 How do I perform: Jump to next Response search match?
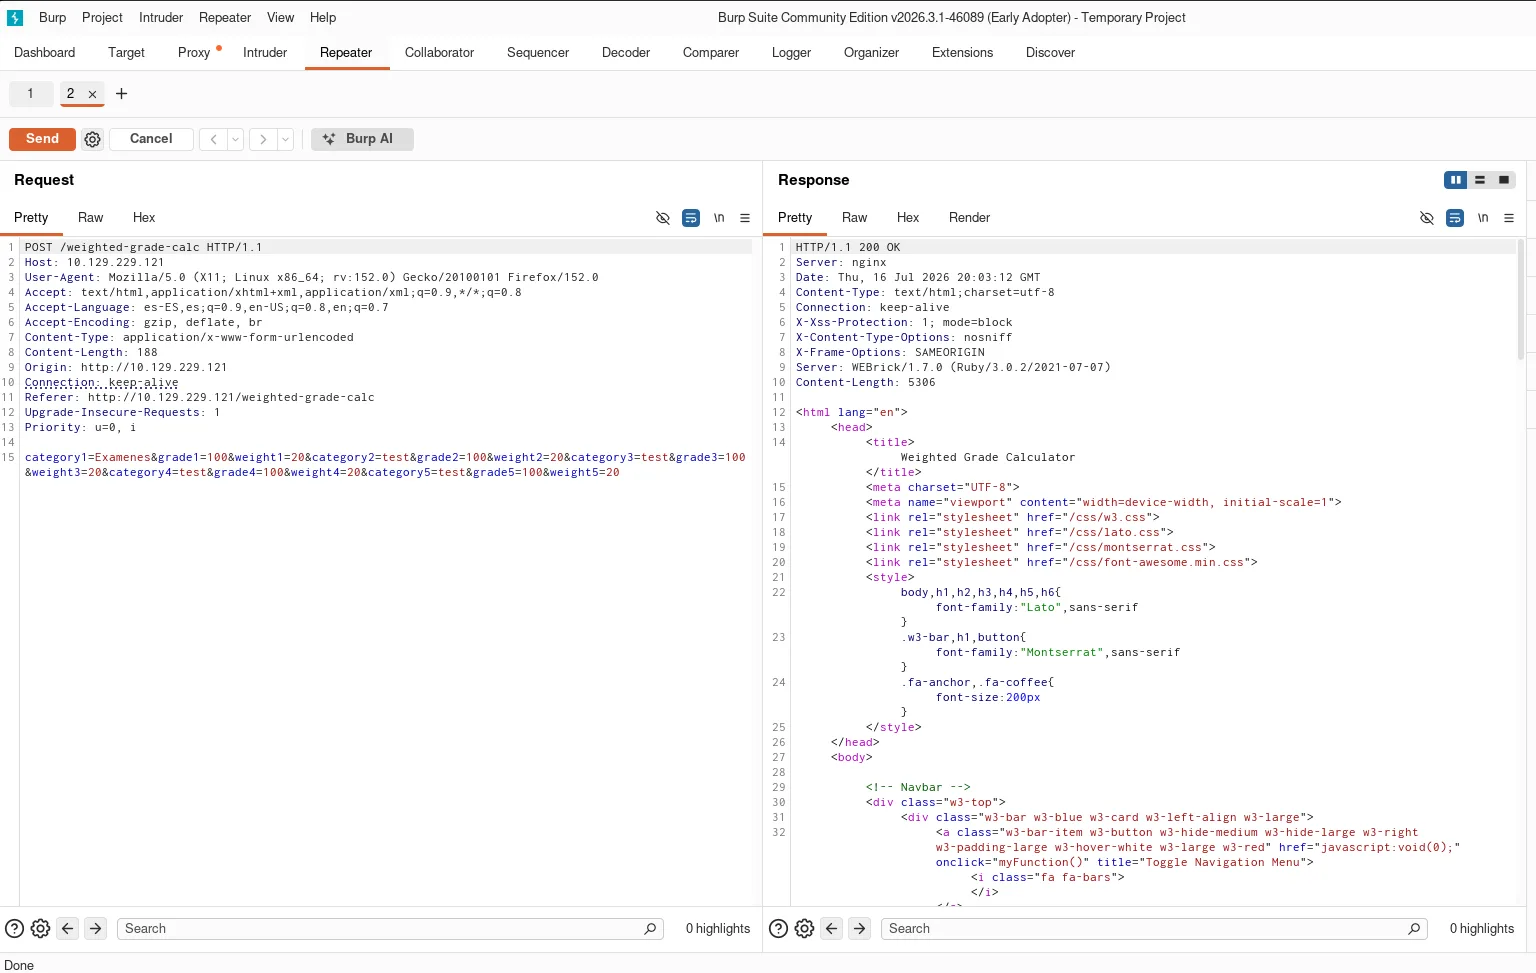[860, 929]
